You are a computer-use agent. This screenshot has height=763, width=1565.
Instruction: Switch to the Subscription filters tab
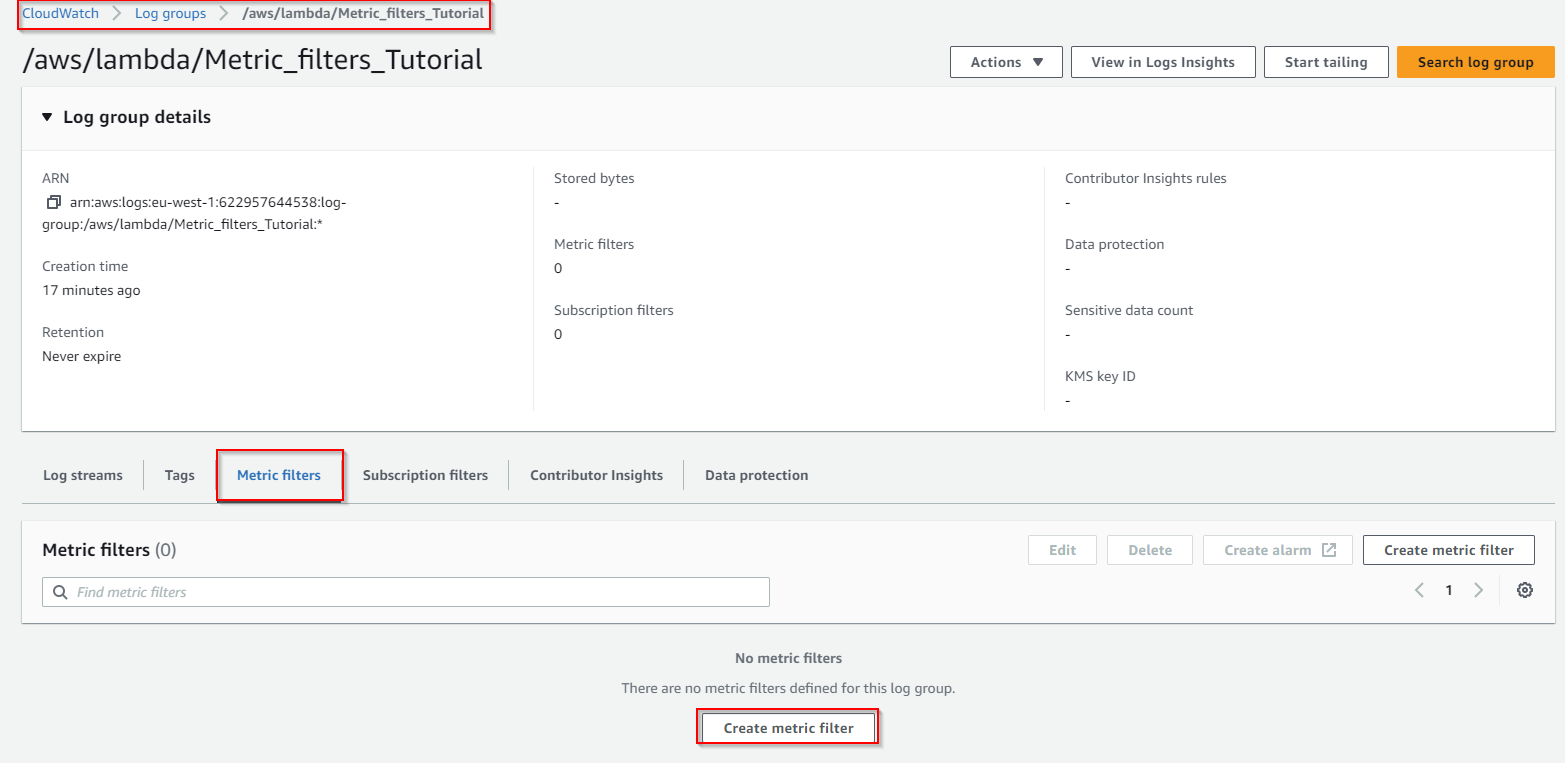click(x=425, y=475)
